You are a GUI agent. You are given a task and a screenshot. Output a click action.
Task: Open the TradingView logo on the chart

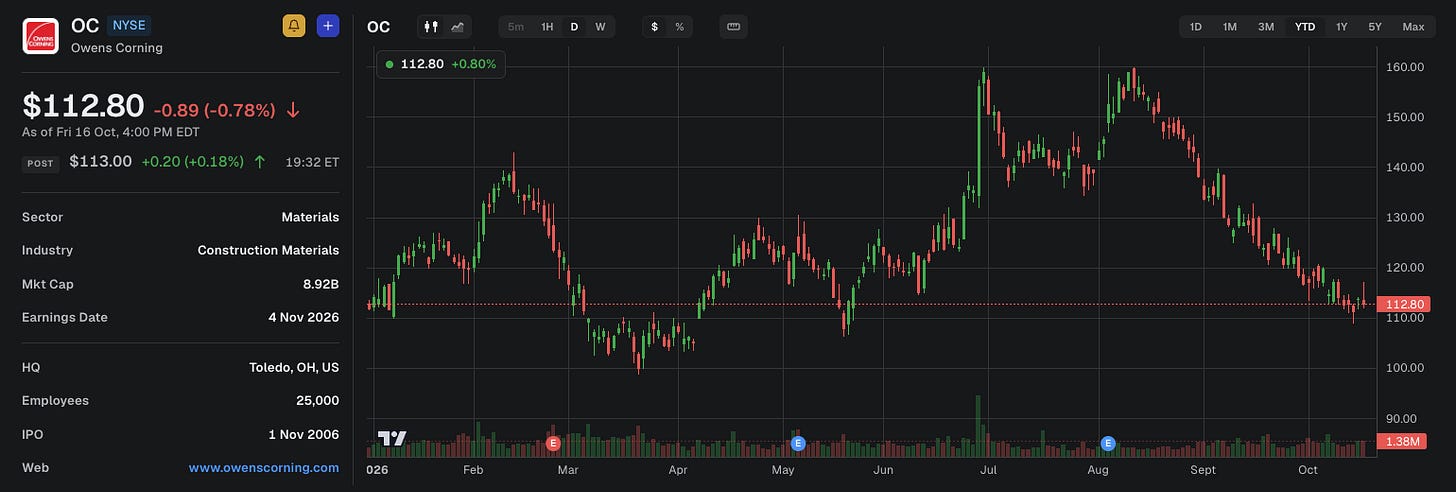[x=392, y=438]
